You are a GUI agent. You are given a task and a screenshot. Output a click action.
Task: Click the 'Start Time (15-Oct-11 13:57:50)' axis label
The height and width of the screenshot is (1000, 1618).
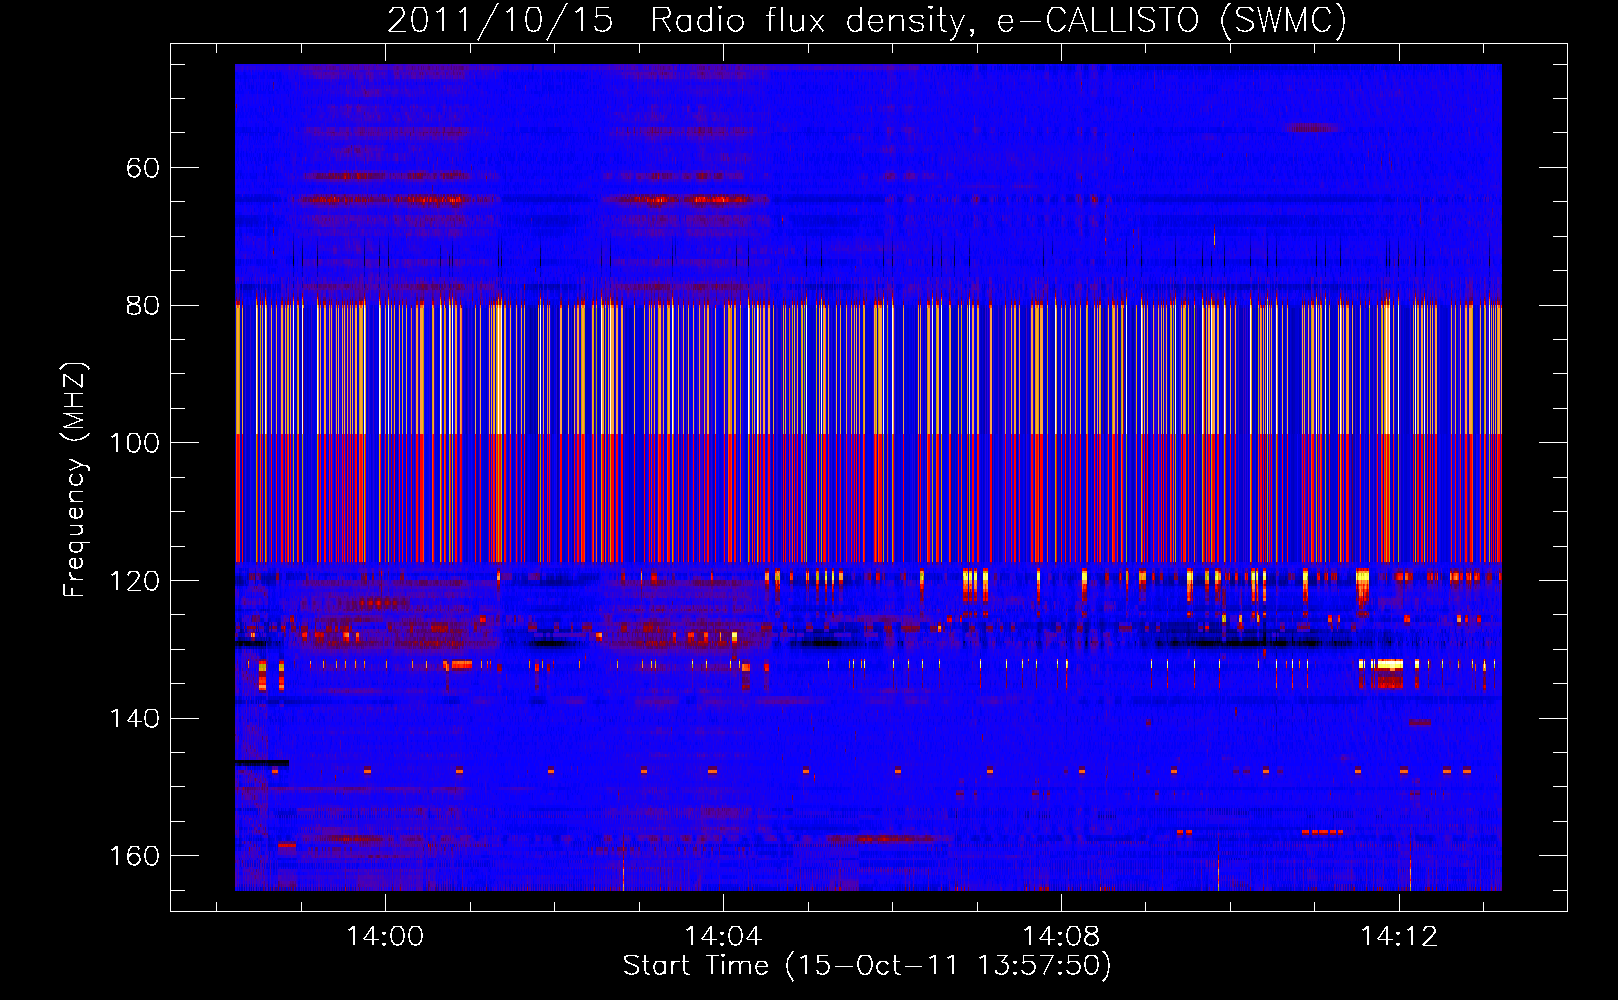(867, 966)
